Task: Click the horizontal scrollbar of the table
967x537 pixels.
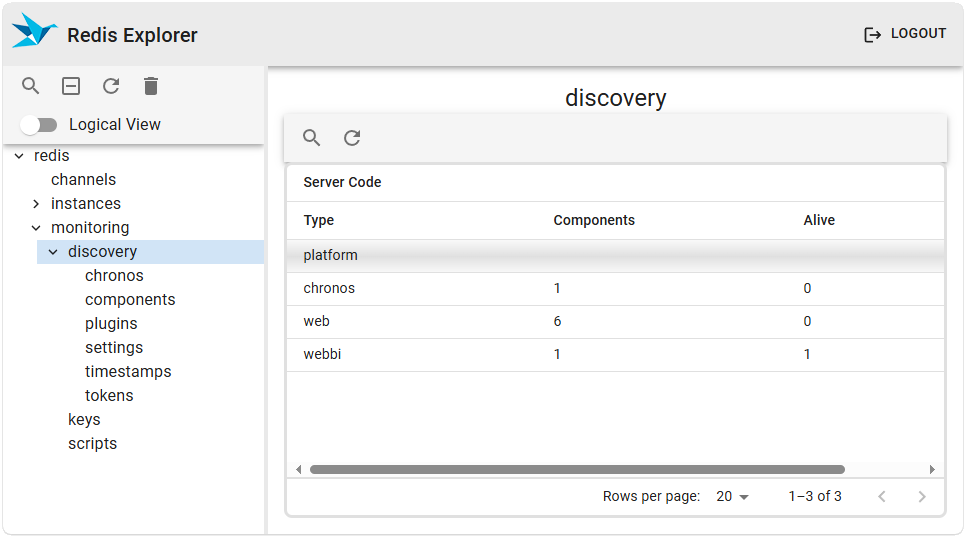Action: pos(577,469)
